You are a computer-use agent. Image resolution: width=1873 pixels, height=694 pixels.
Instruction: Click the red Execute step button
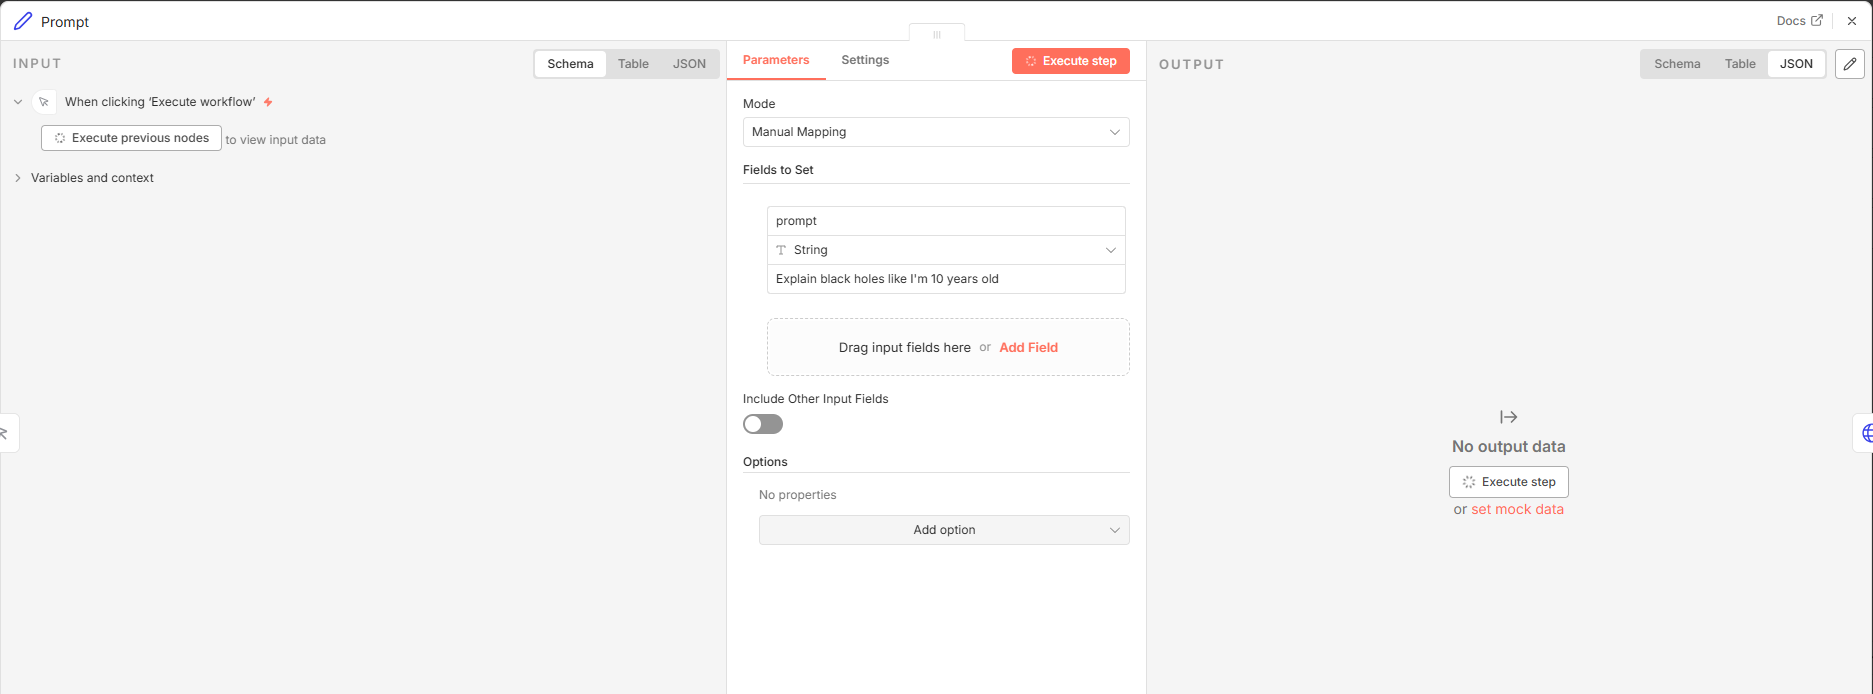[1070, 61]
